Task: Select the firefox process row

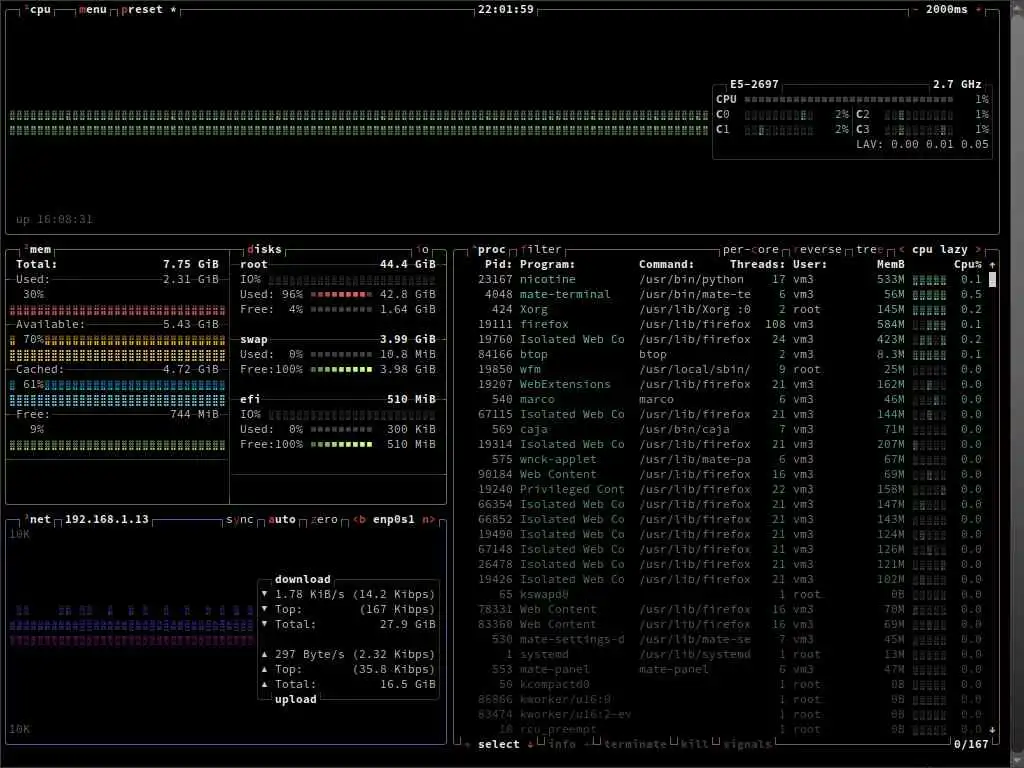Action: [x=729, y=325]
